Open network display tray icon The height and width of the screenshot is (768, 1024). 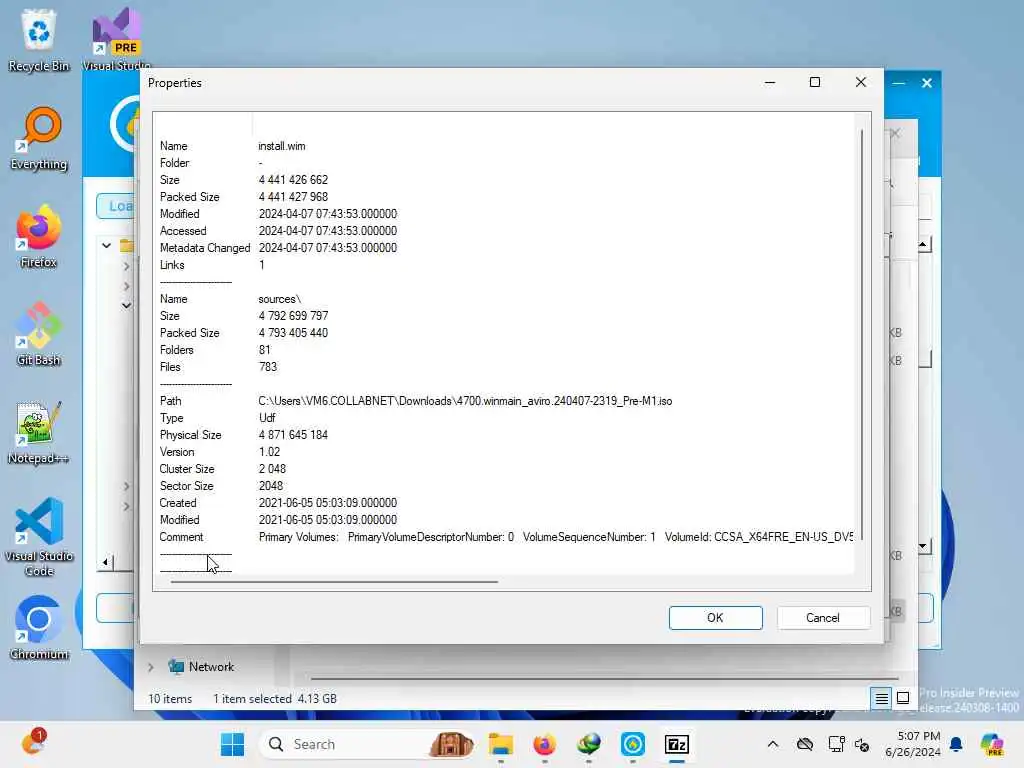click(x=837, y=744)
